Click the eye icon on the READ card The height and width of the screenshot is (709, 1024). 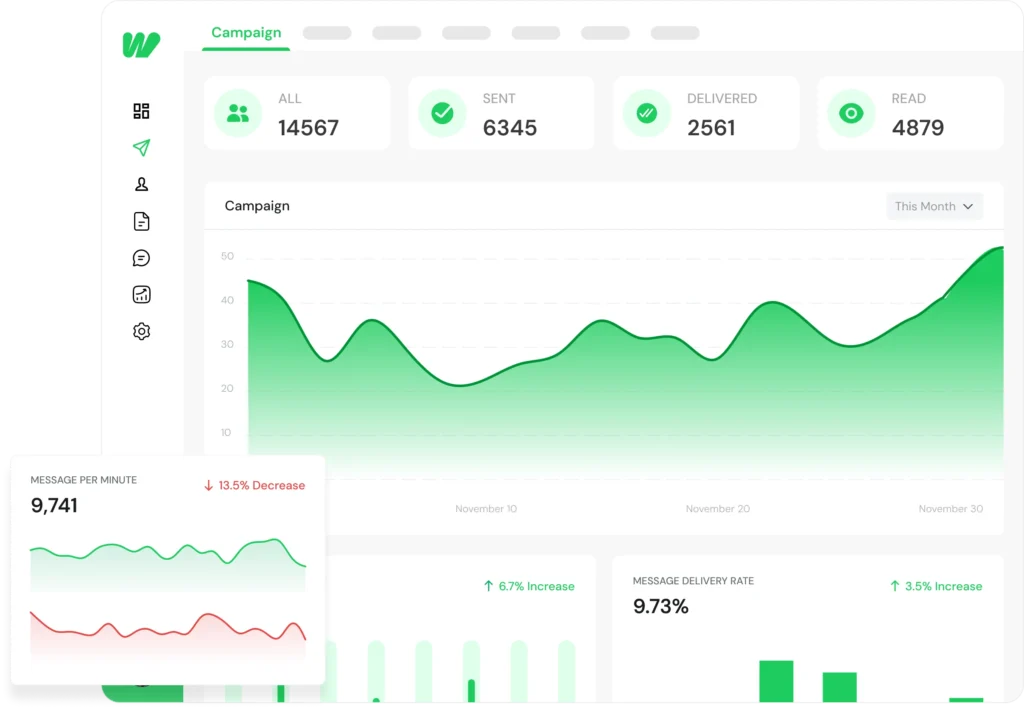[851, 114]
